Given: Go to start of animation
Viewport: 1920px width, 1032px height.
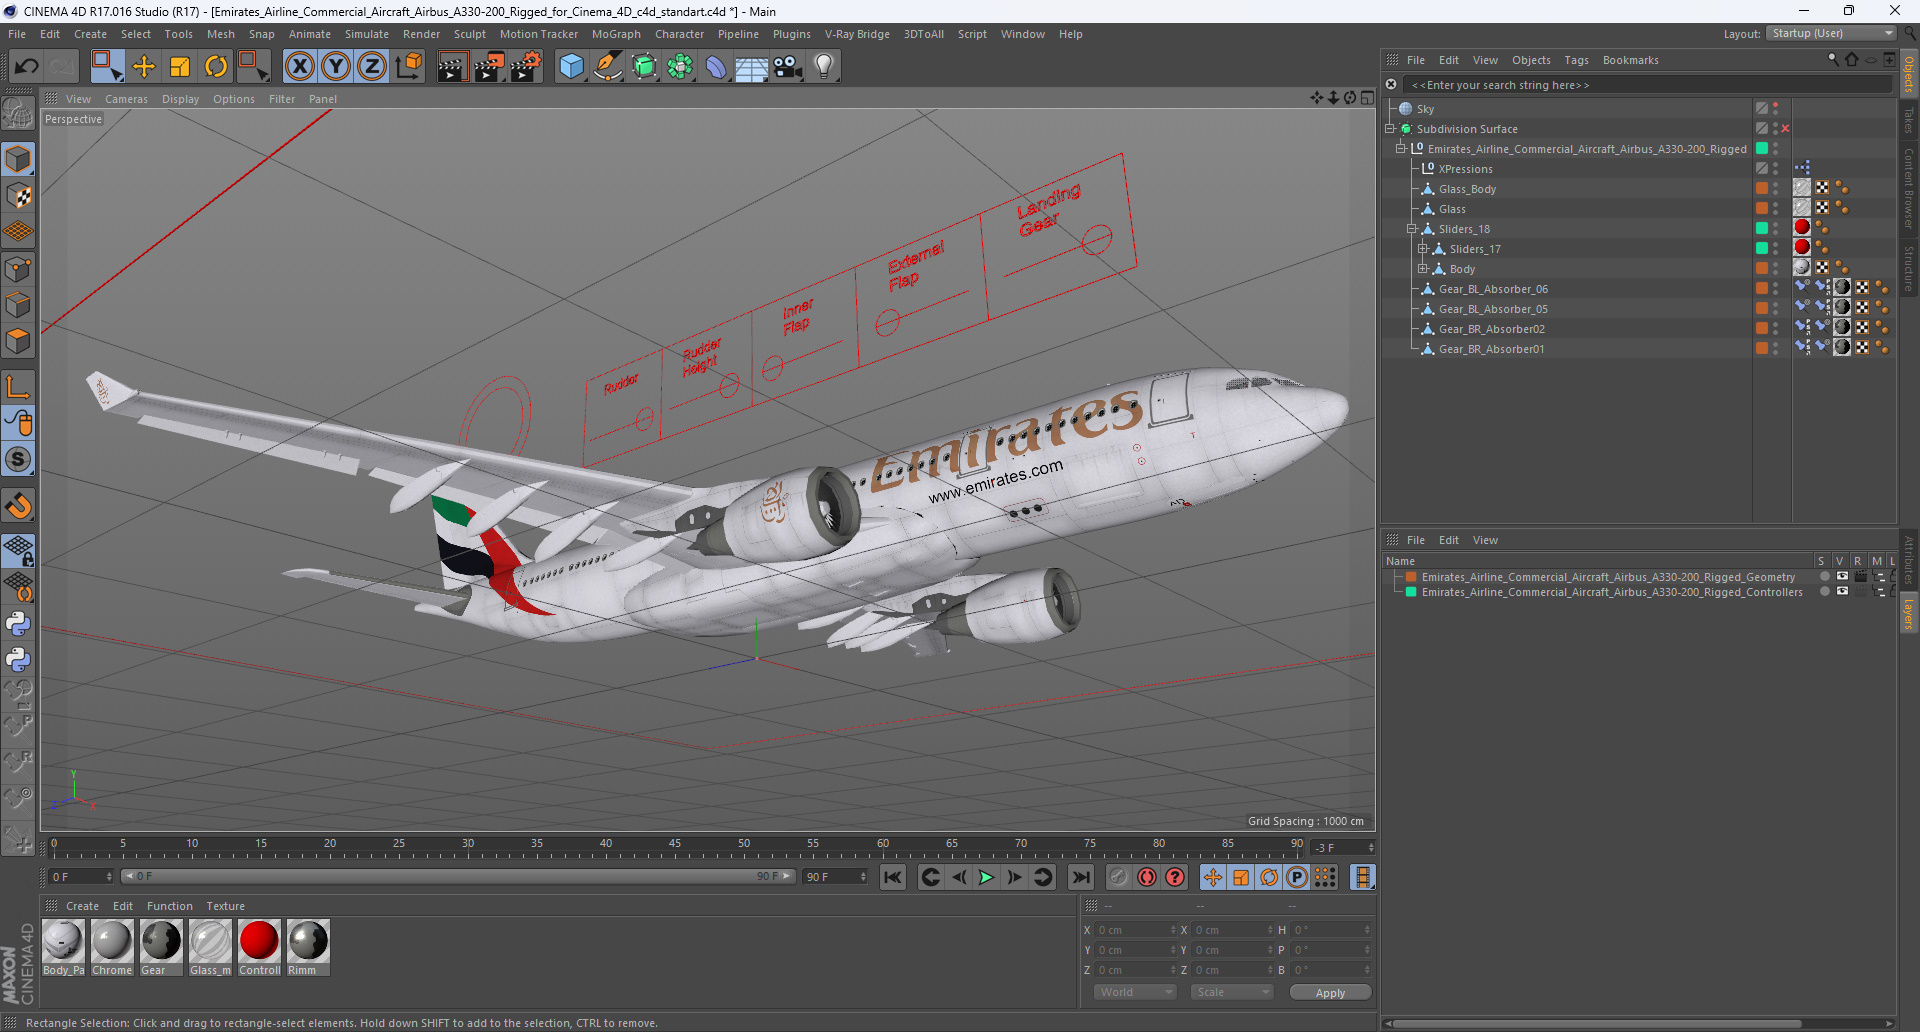Looking at the screenshot, I should click(x=893, y=877).
